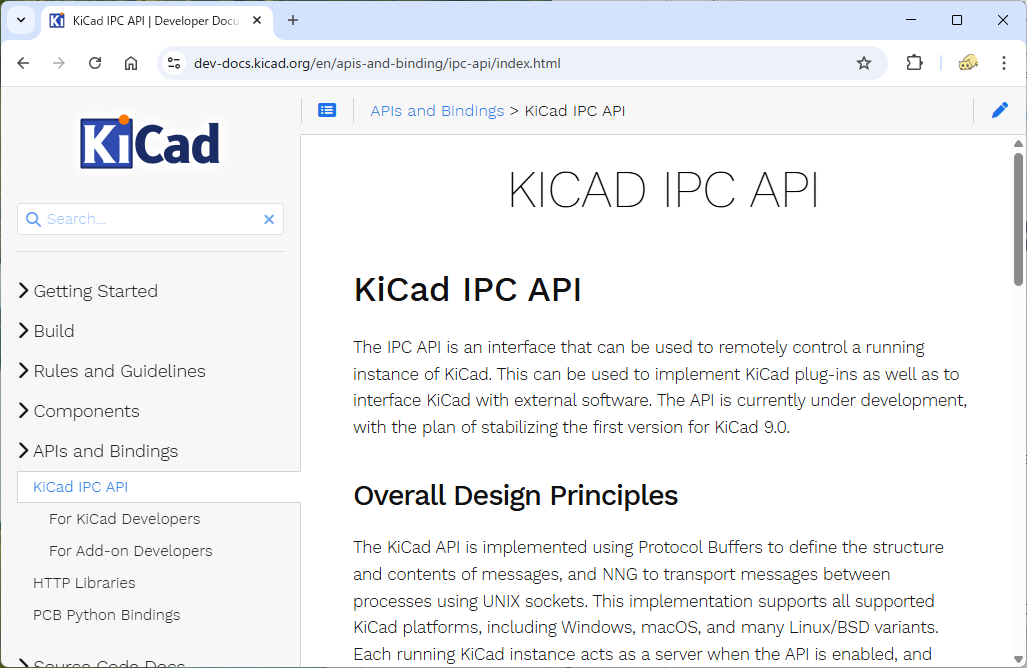Open the tab search dropdown arrow
Image resolution: width=1027 pixels, height=668 pixels.
(x=21, y=20)
